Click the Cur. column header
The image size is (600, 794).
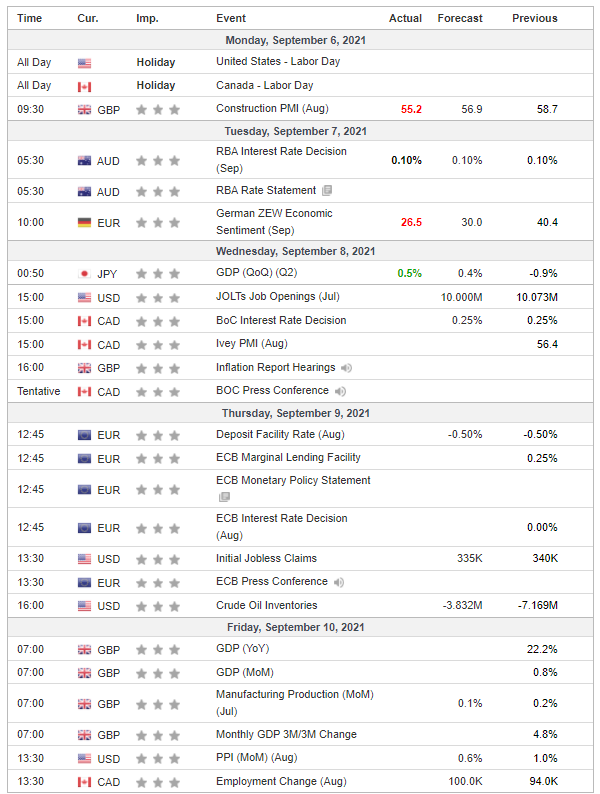88,18
